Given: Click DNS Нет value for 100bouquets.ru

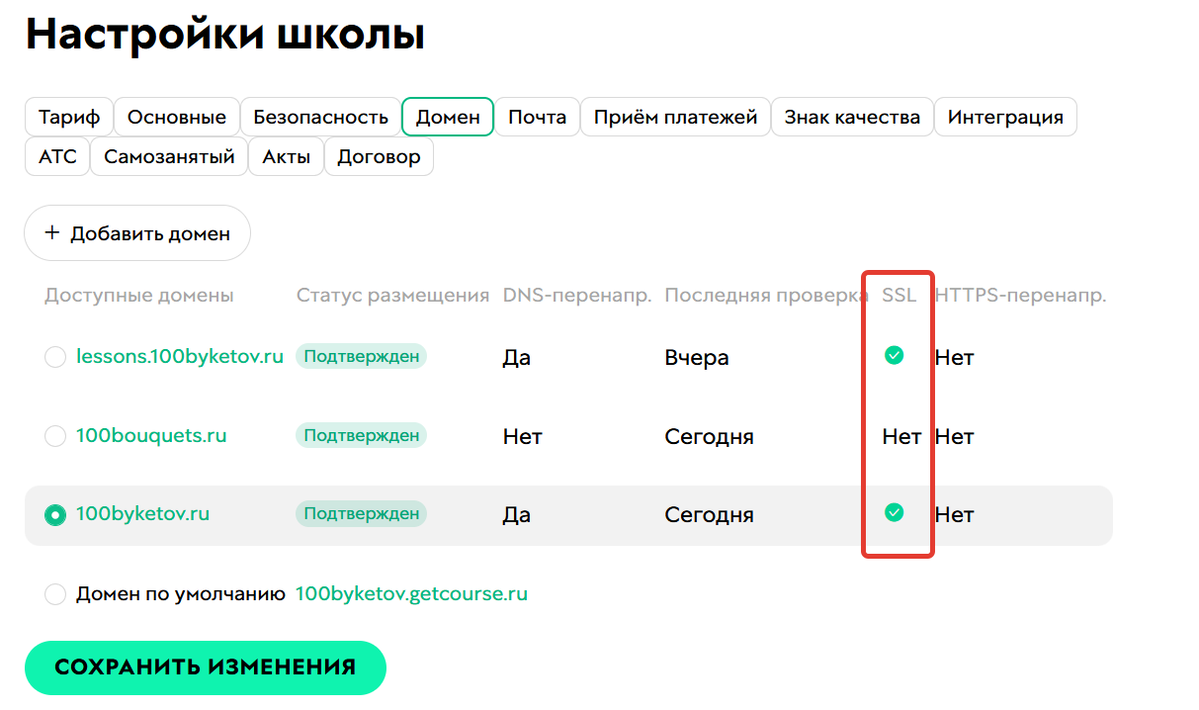Looking at the screenshot, I should click(522, 436).
